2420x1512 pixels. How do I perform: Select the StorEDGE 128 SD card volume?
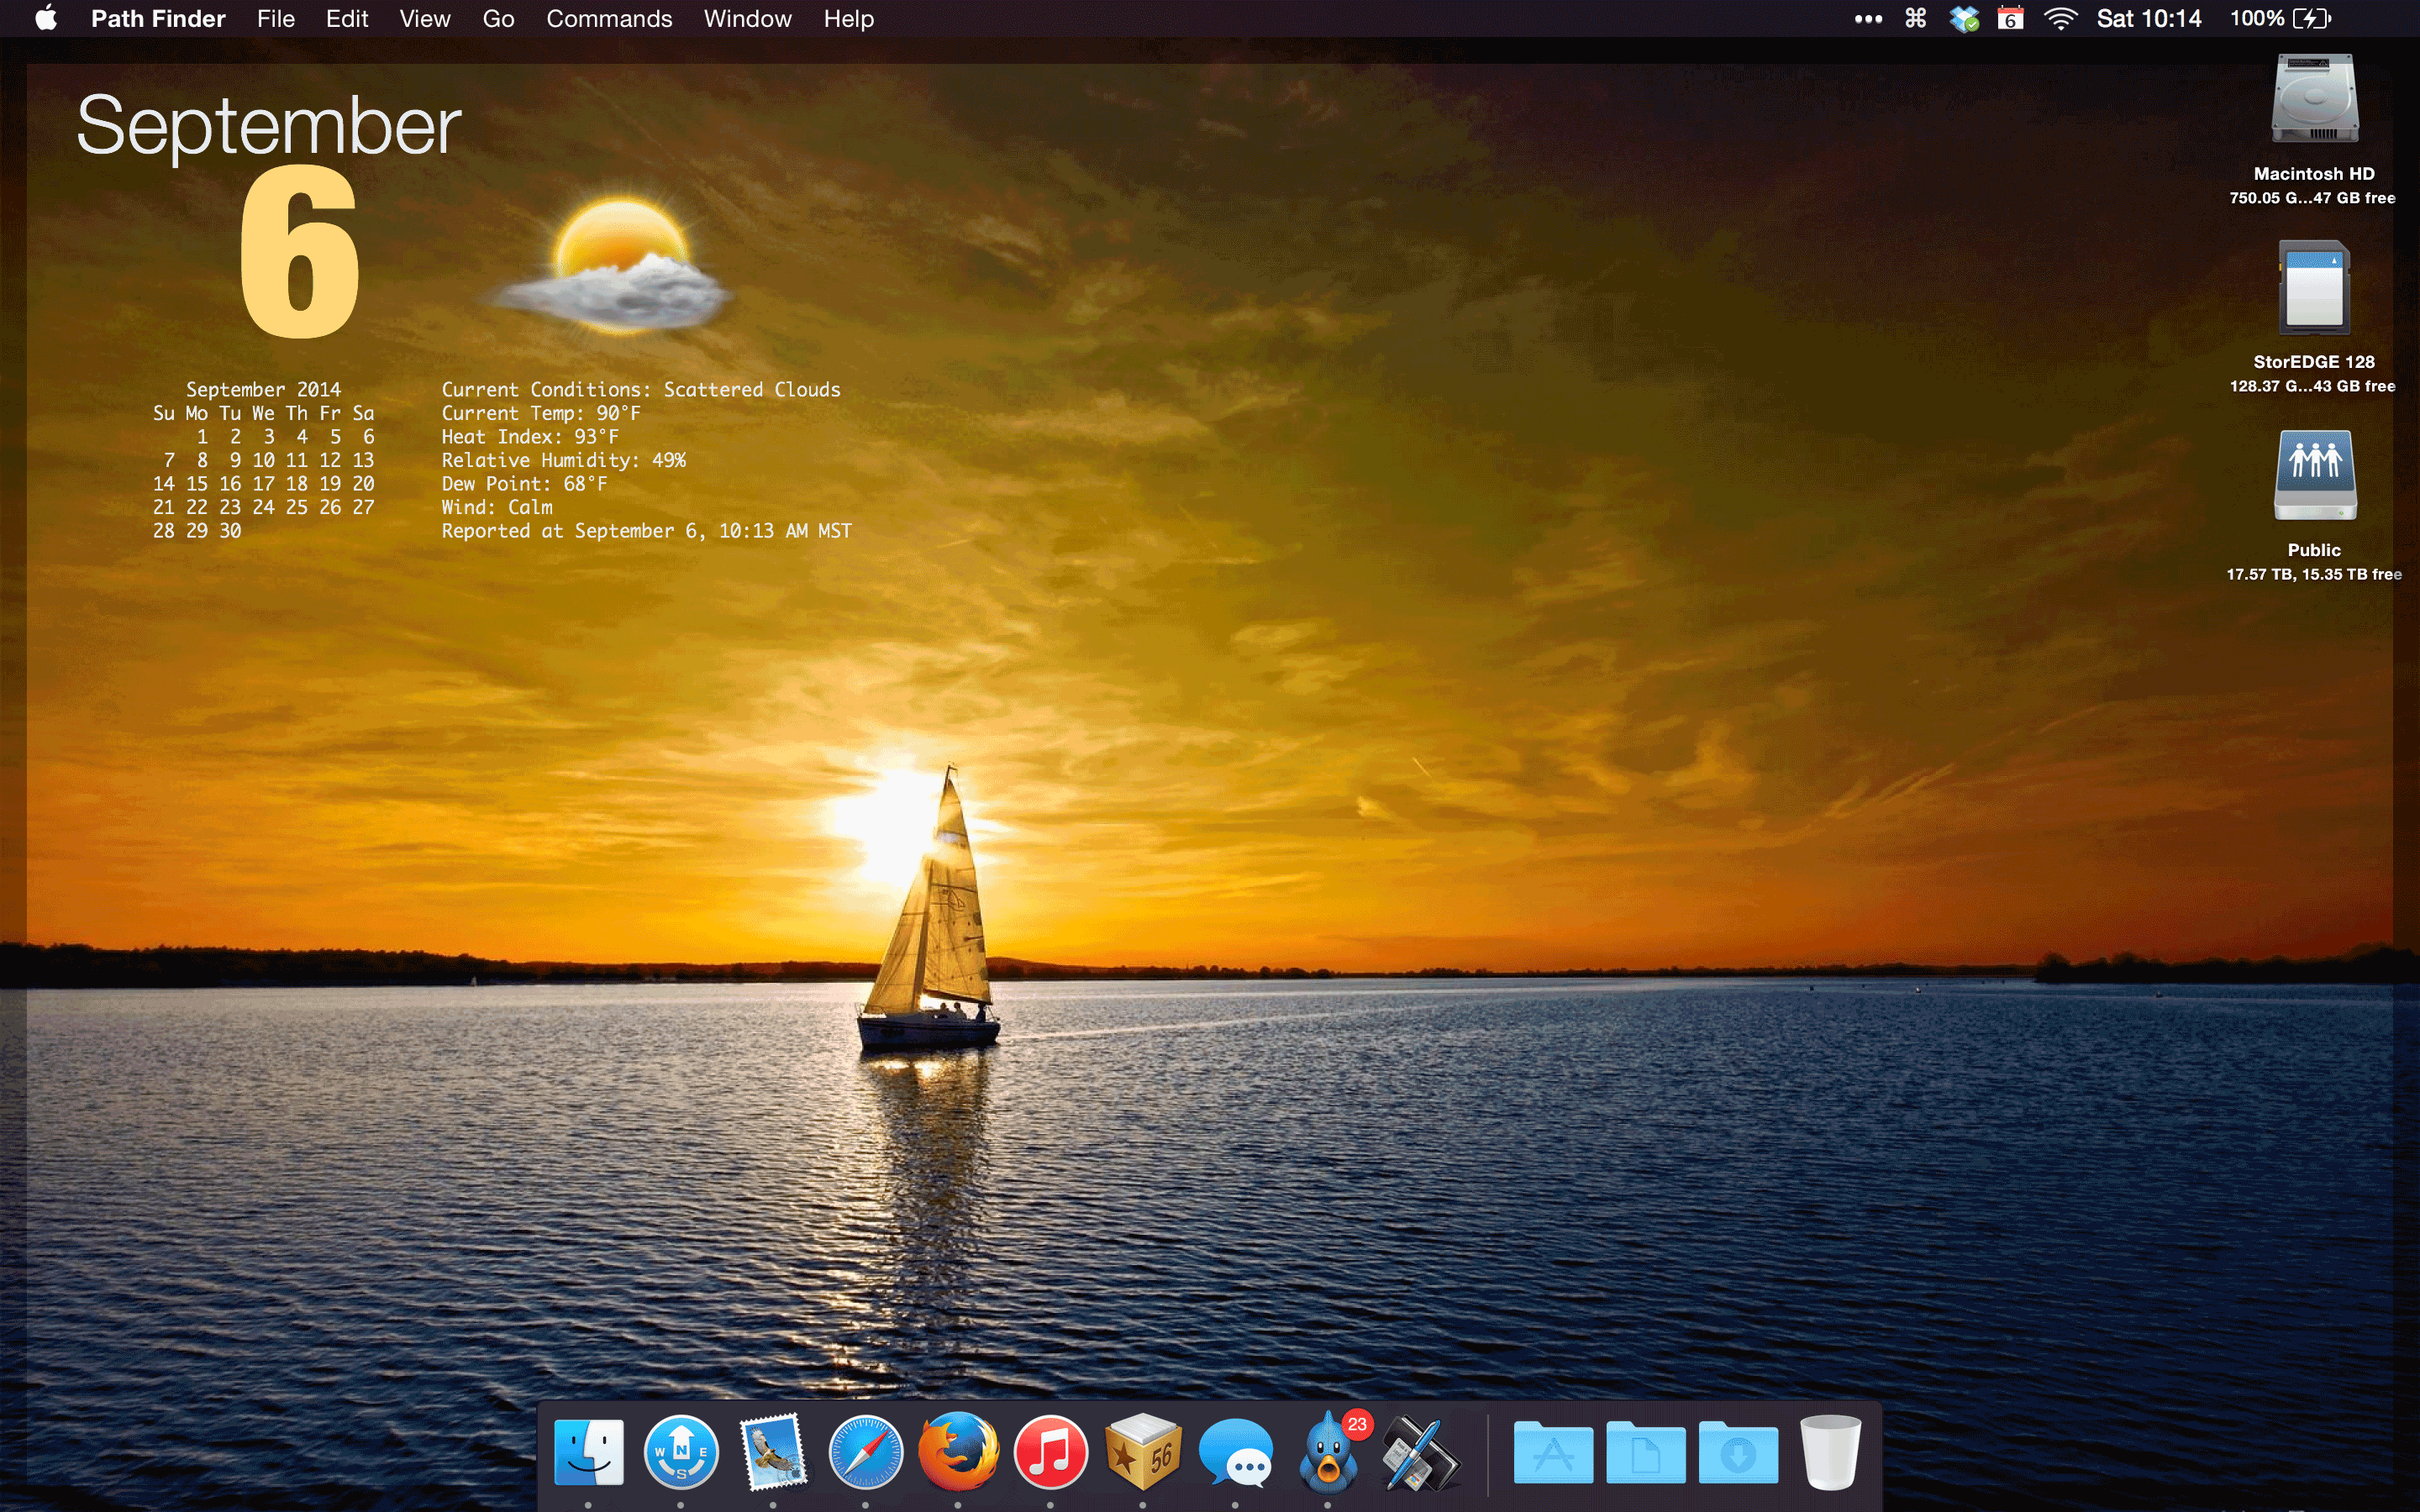coord(2313,288)
